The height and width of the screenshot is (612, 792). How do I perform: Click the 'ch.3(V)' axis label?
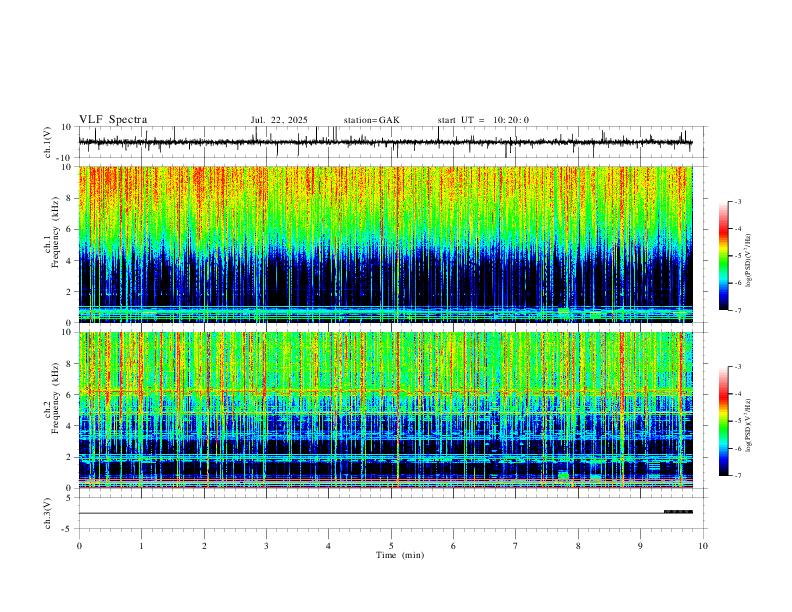(x=48, y=514)
